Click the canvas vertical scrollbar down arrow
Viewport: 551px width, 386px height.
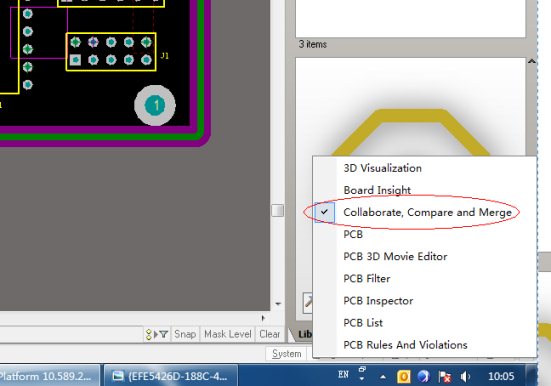[x=278, y=304]
